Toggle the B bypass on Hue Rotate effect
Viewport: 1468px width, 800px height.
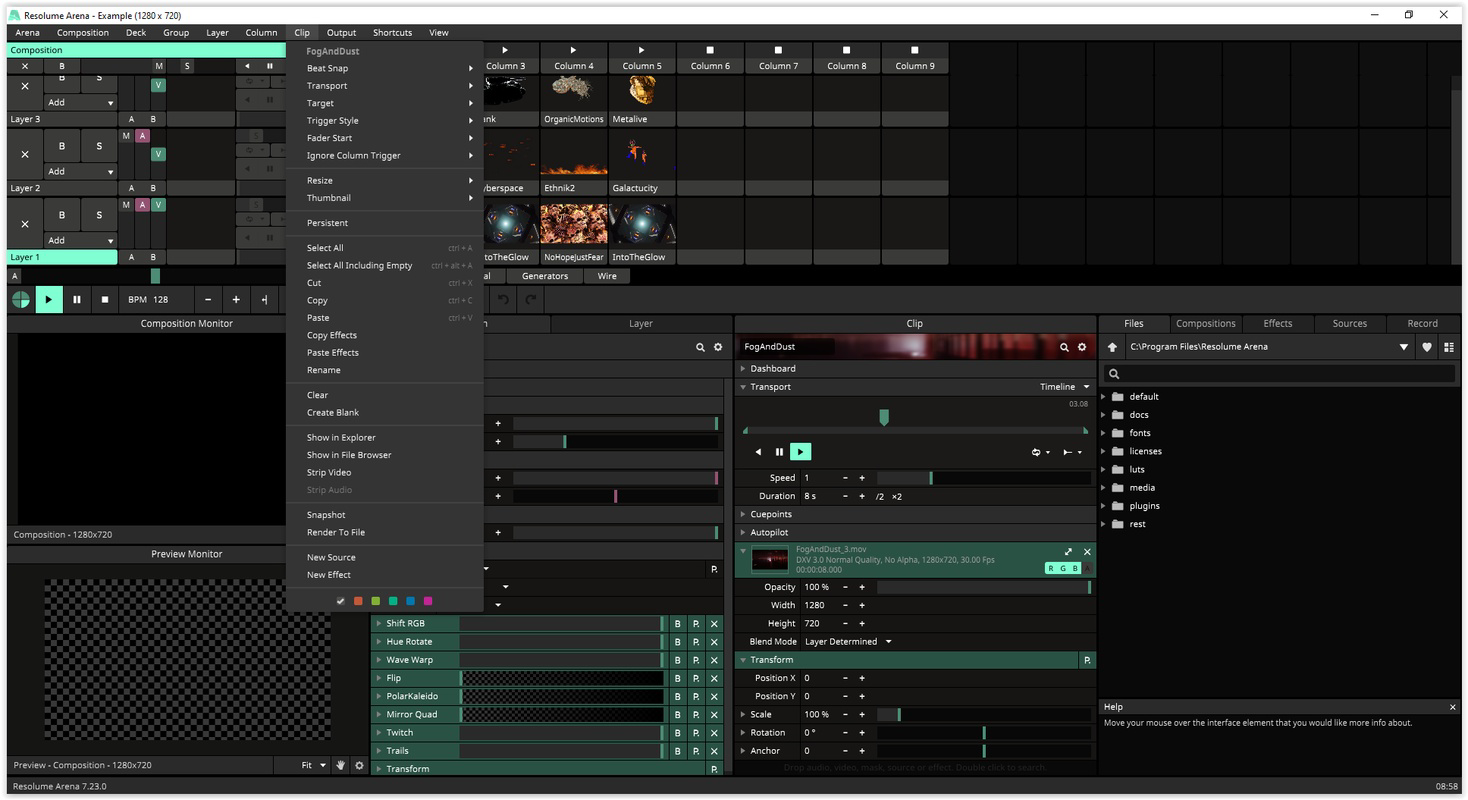[677, 642]
